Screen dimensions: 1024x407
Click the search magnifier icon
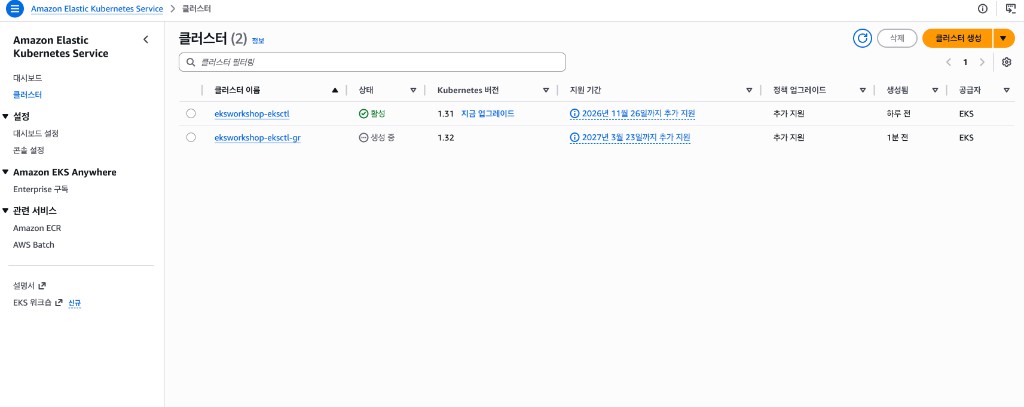point(191,62)
